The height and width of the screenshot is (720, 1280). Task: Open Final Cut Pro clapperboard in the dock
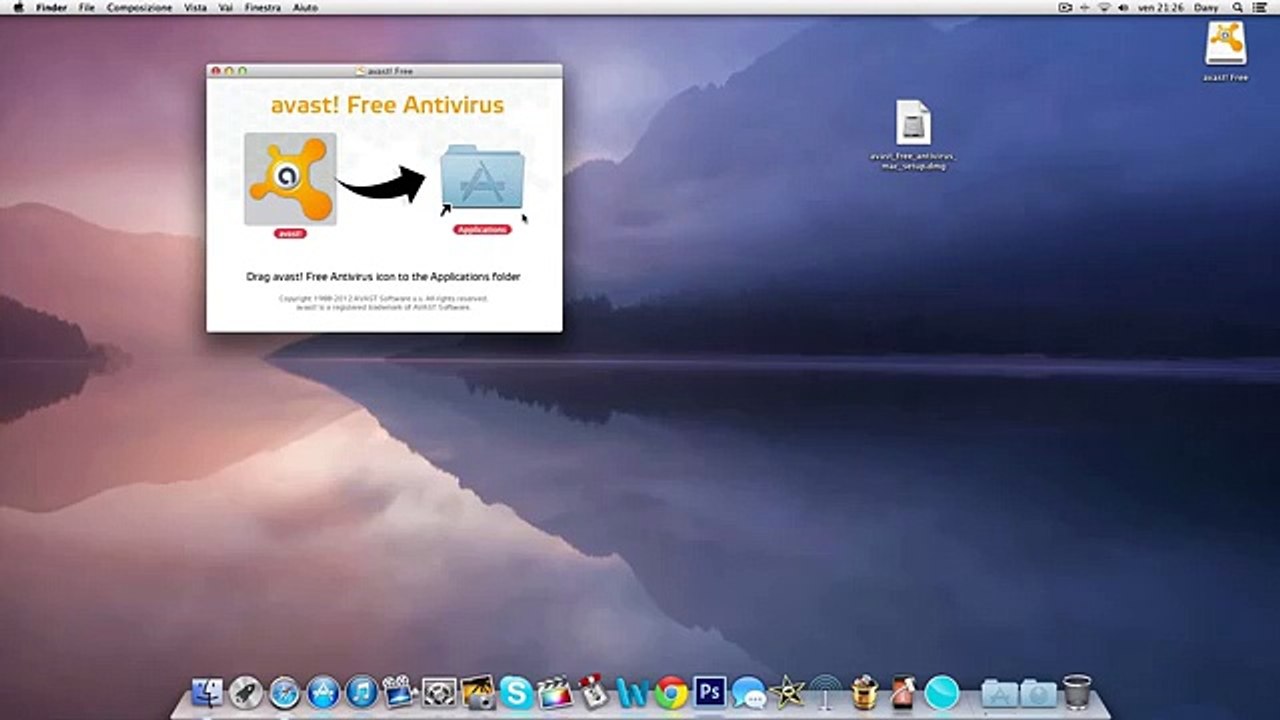pyautogui.click(x=555, y=692)
